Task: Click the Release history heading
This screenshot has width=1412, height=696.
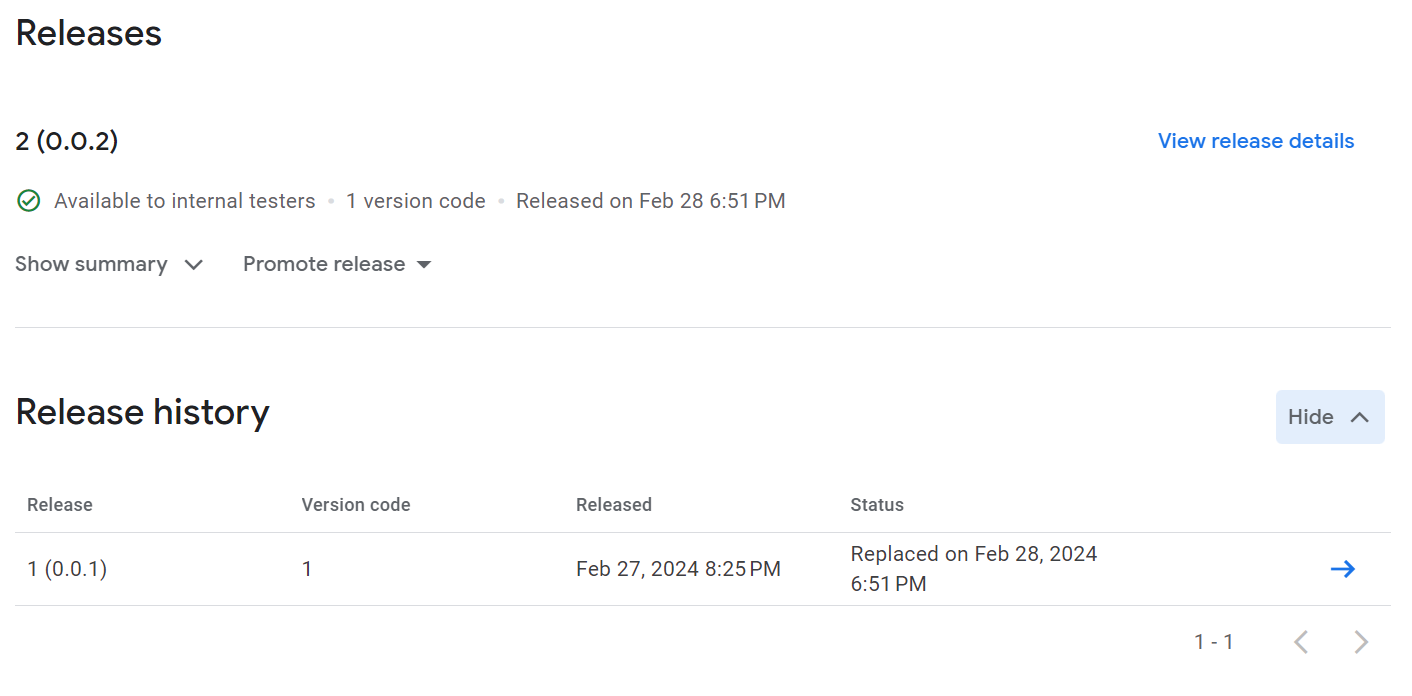Action: pos(143,412)
